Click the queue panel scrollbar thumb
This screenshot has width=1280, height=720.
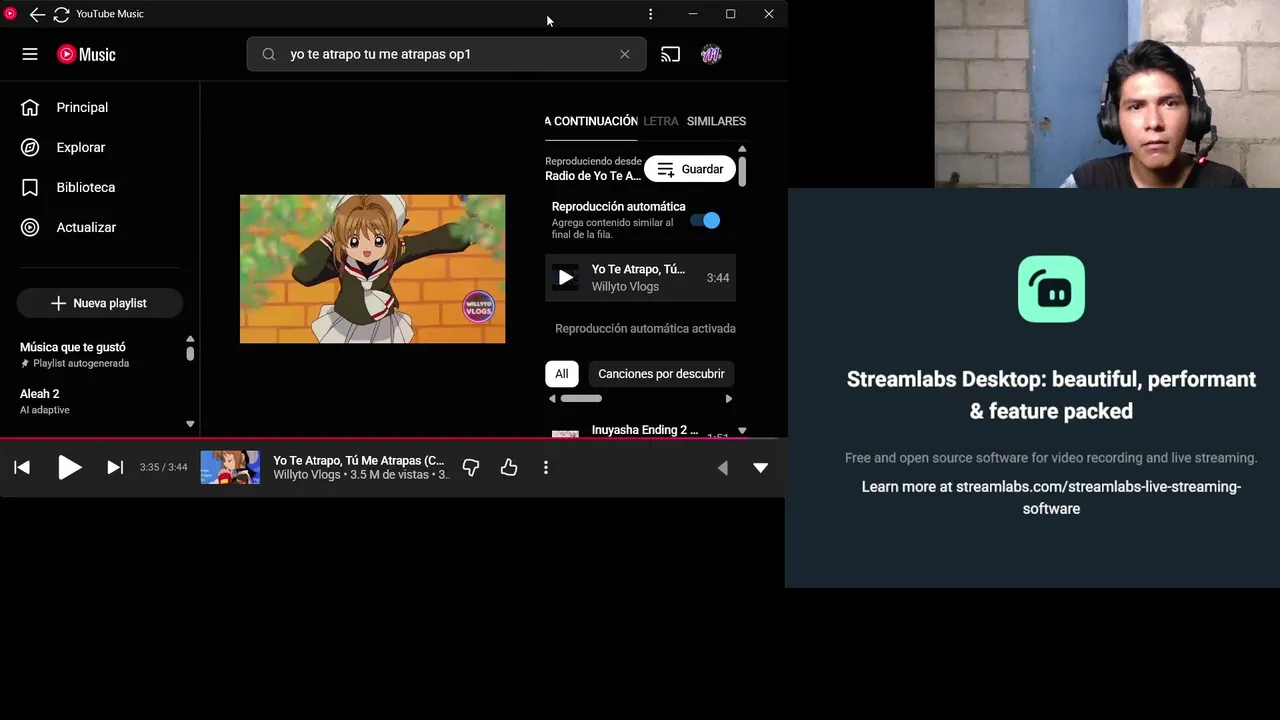coord(742,171)
